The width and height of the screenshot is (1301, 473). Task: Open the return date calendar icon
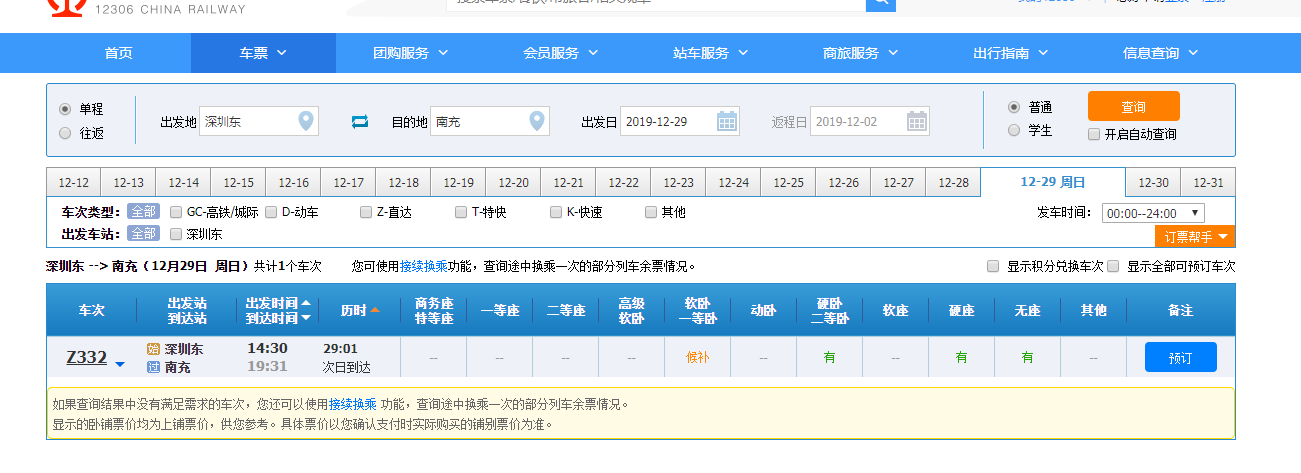pos(917,122)
